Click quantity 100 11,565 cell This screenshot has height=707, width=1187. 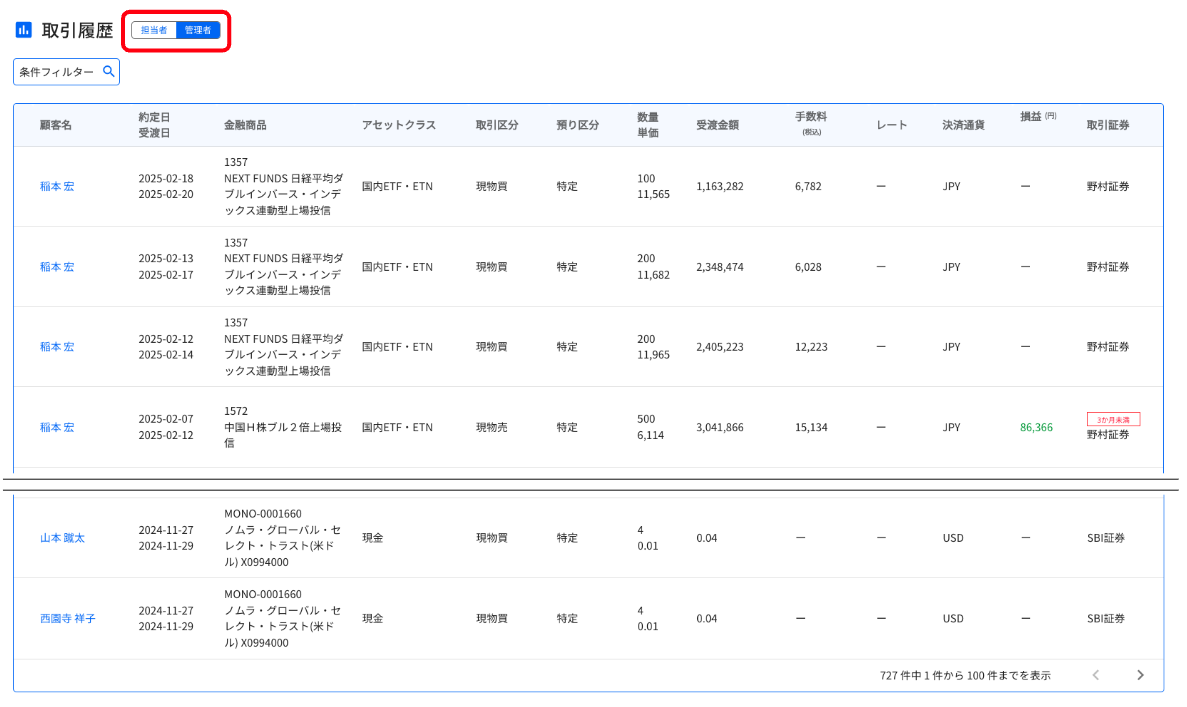(x=653, y=186)
